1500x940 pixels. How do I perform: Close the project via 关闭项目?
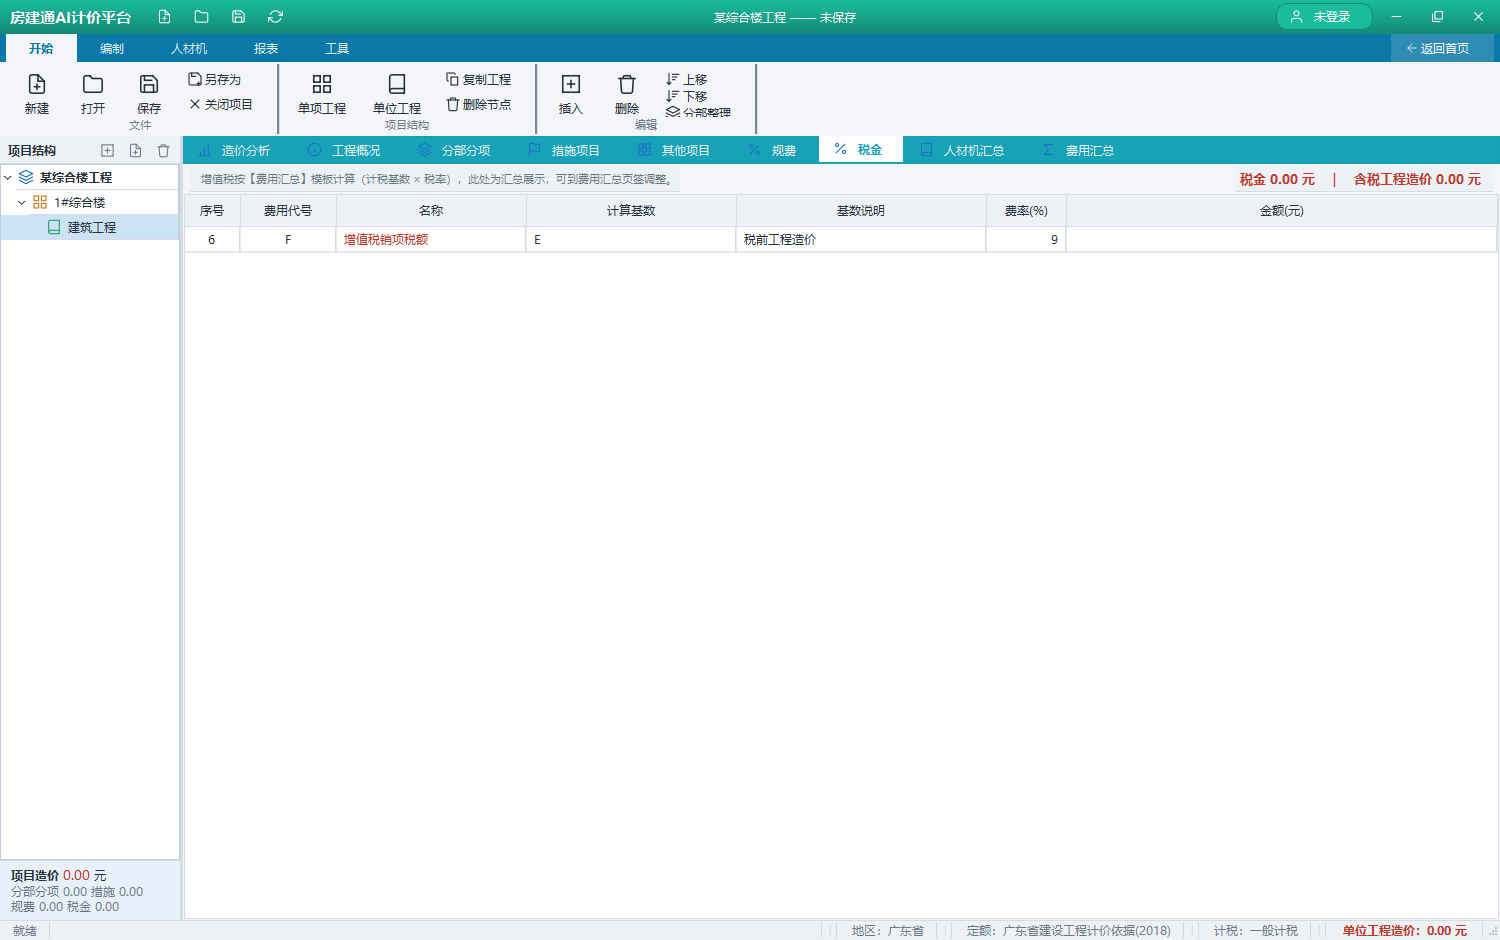pos(221,104)
